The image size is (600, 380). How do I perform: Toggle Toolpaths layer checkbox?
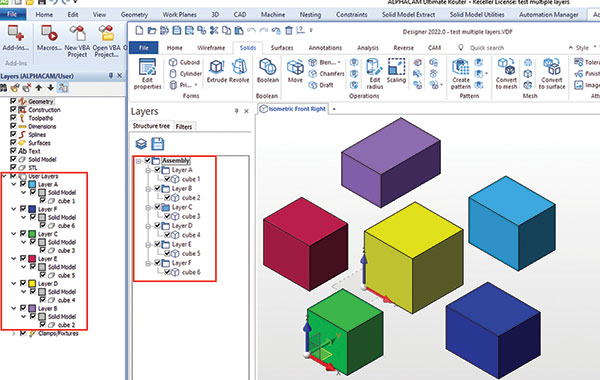point(13,117)
